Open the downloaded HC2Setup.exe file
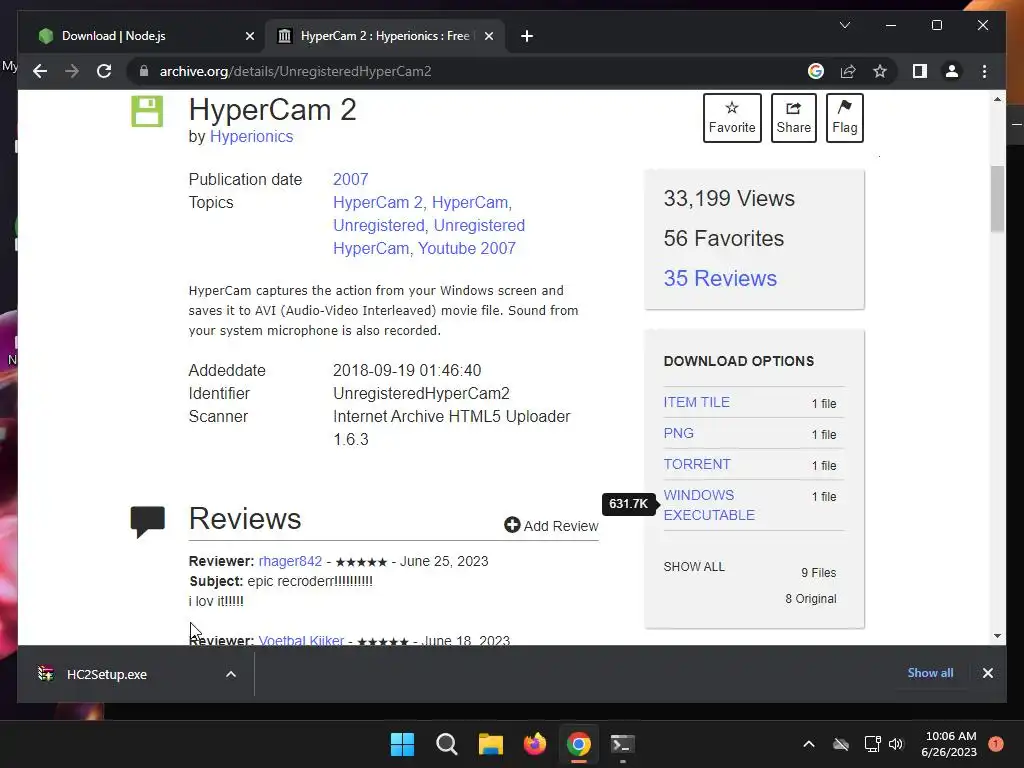 coord(106,675)
